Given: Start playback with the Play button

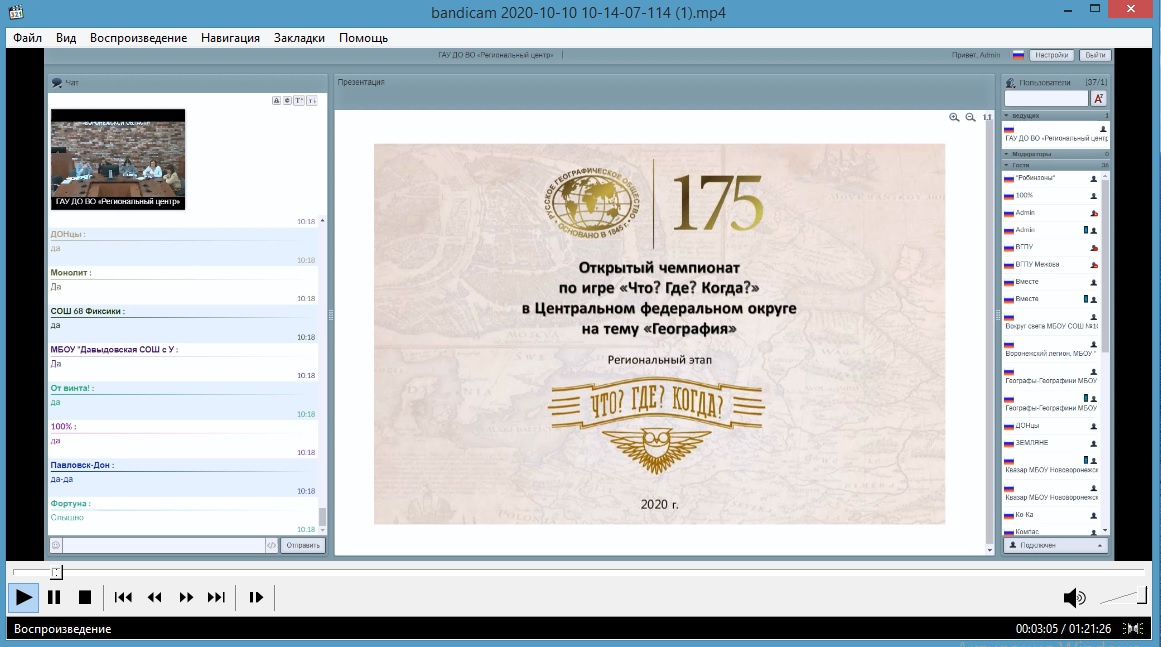Looking at the screenshot, I should click(23, 597).
